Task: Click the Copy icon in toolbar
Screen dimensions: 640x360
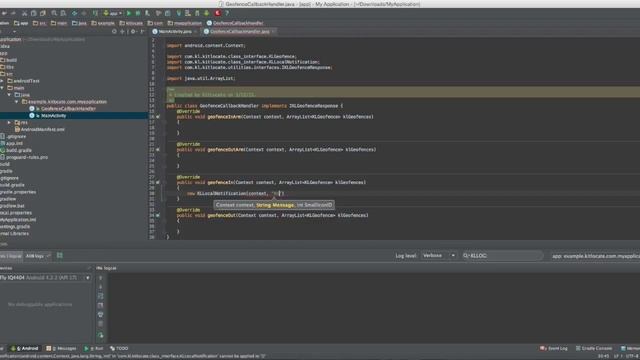Action: coord(33,13)
